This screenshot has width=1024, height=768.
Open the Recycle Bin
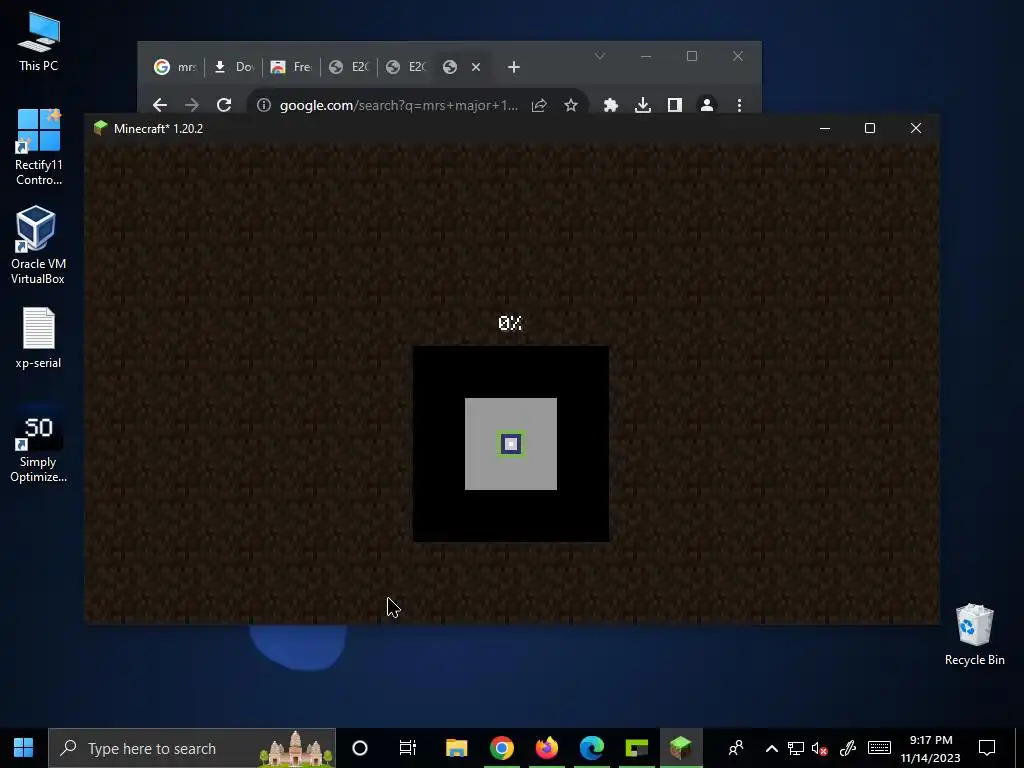point(974,635)
